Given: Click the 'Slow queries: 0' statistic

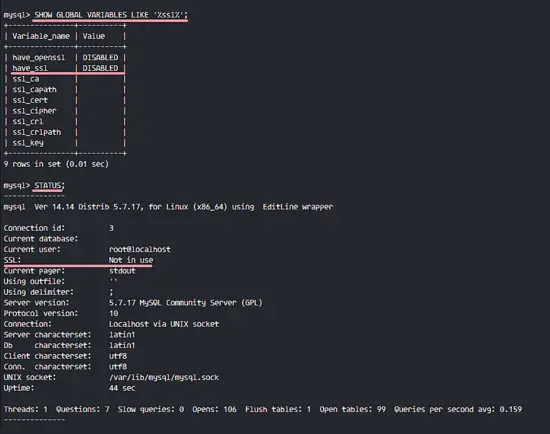Looking at the screenshot, I should [x=151, y=409].
